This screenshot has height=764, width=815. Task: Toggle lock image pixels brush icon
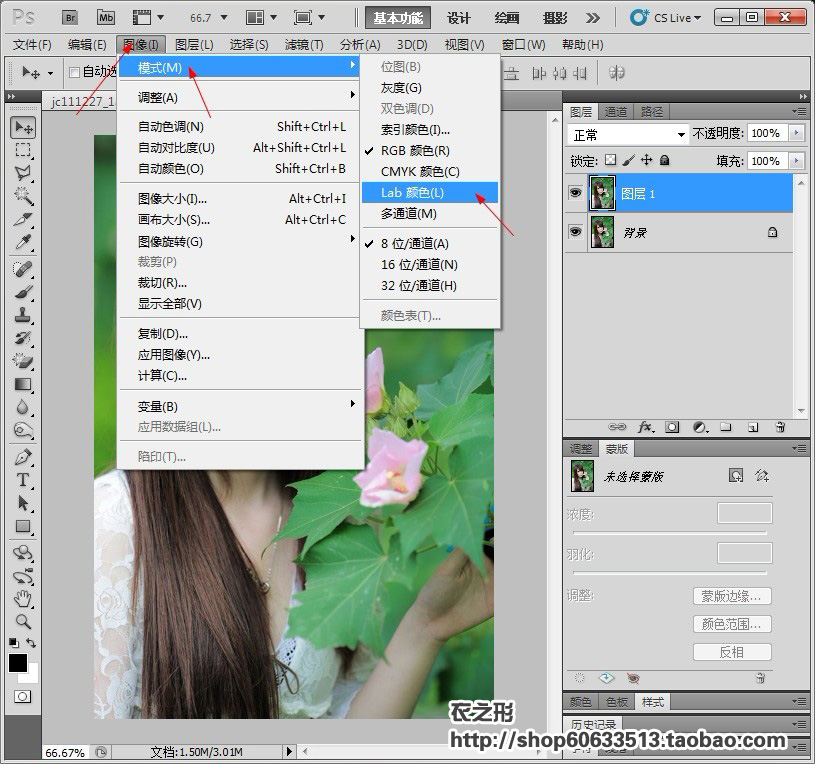click(628, 160)
